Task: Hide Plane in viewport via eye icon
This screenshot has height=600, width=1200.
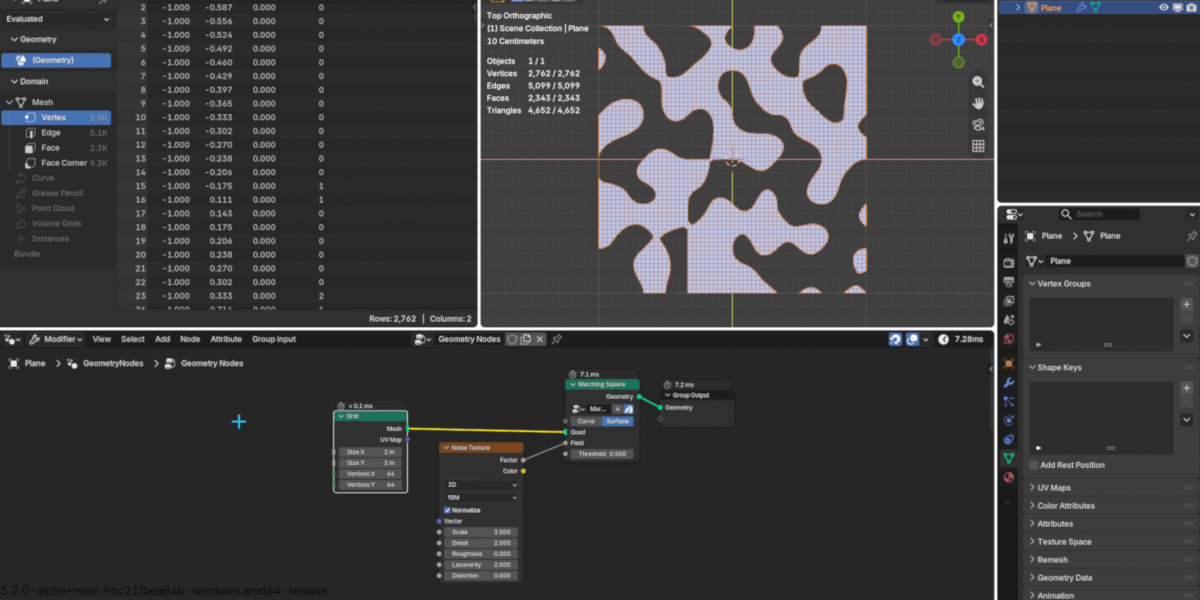Action: pyautogui.click(x=1164, y=7)
